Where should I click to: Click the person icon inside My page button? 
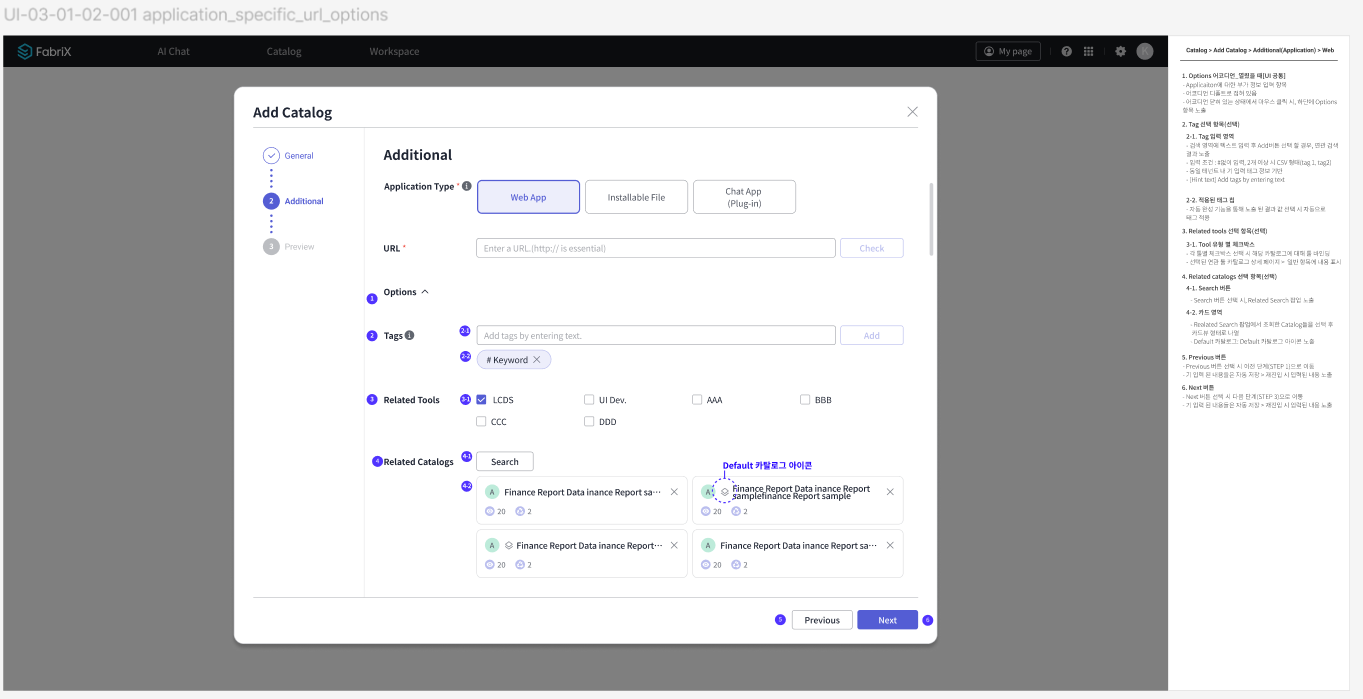coord(989,51)
